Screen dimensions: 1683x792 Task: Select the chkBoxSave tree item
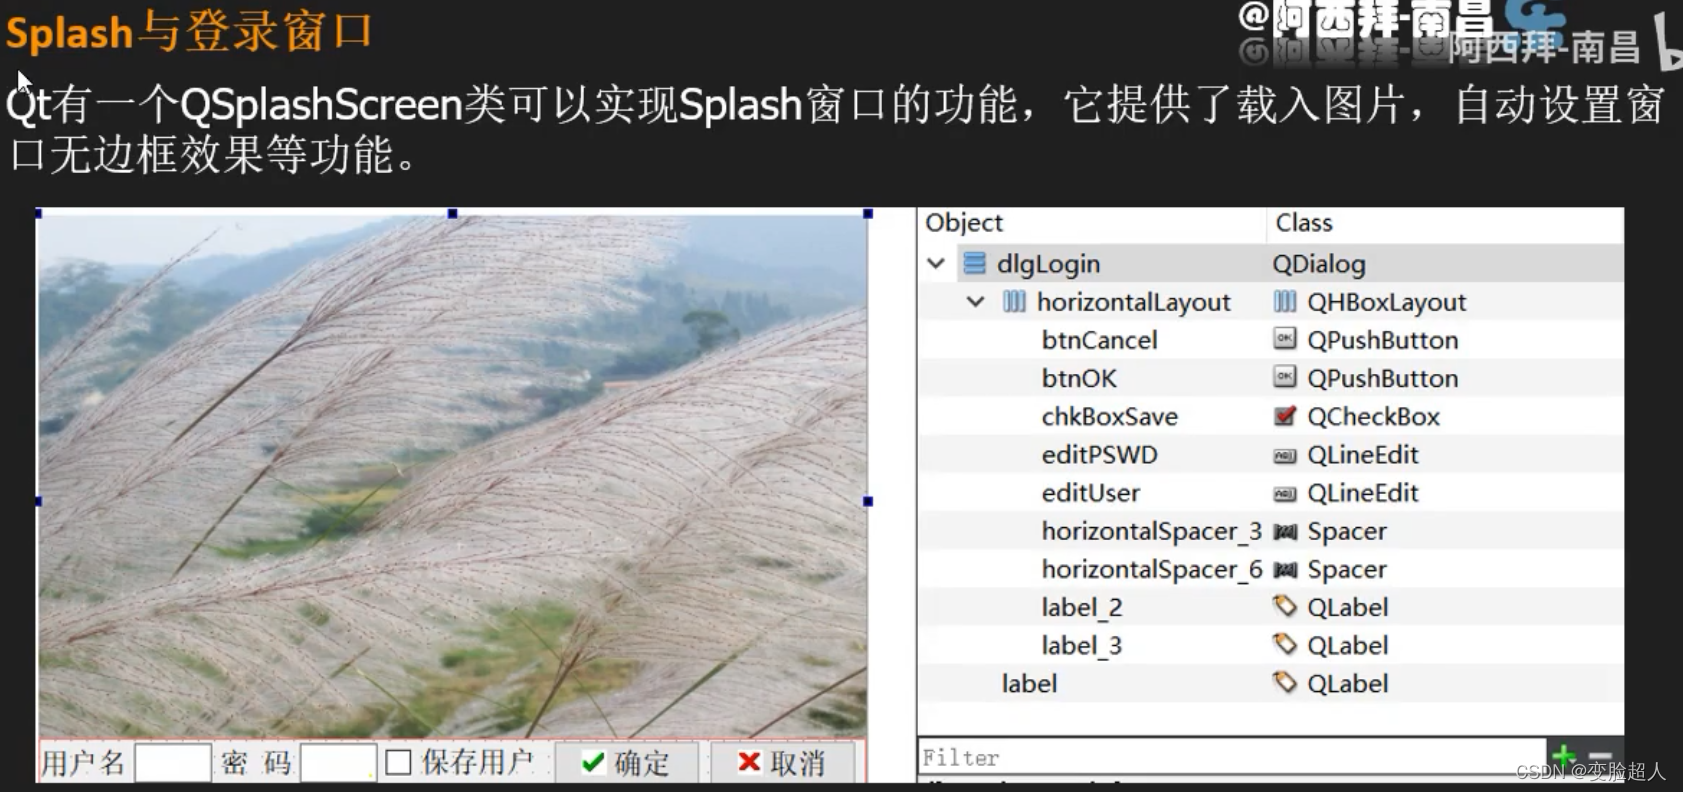1109,417
